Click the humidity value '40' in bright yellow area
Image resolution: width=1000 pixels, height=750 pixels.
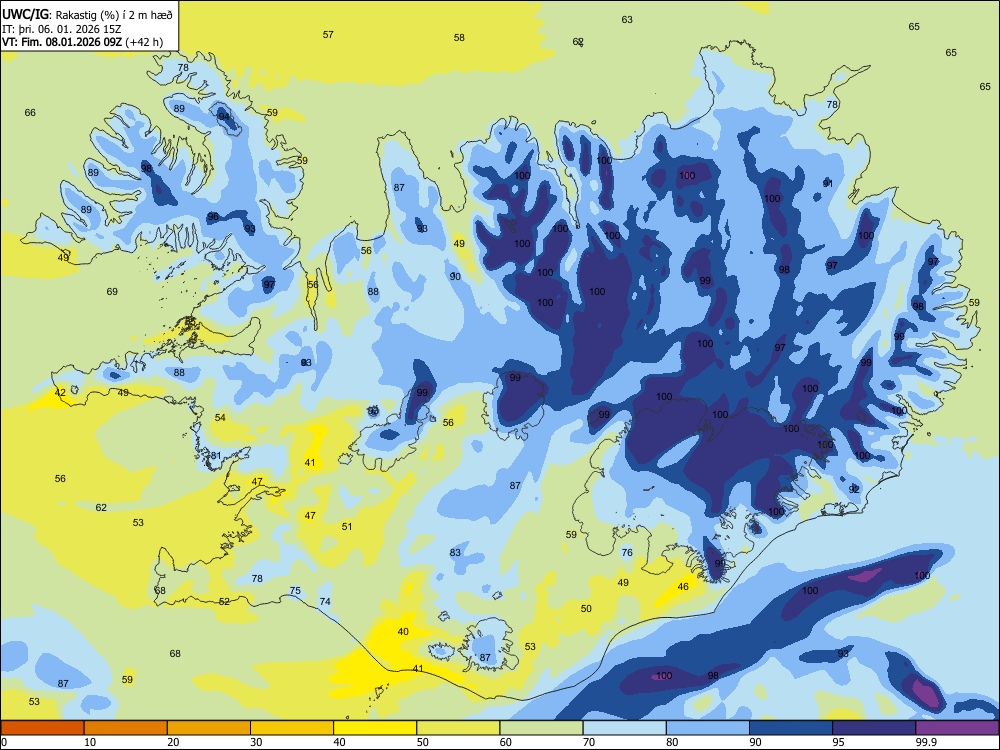(403, 631)
